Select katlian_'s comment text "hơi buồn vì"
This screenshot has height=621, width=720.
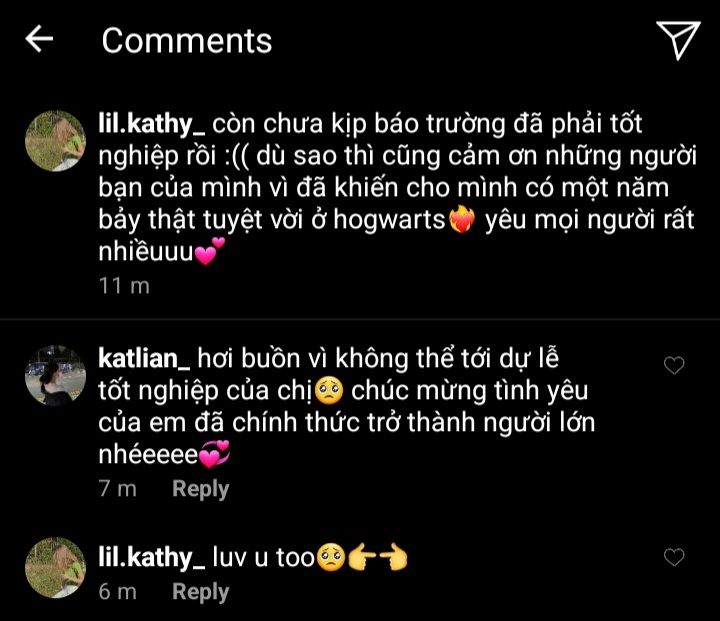click(x=263, y=358)
